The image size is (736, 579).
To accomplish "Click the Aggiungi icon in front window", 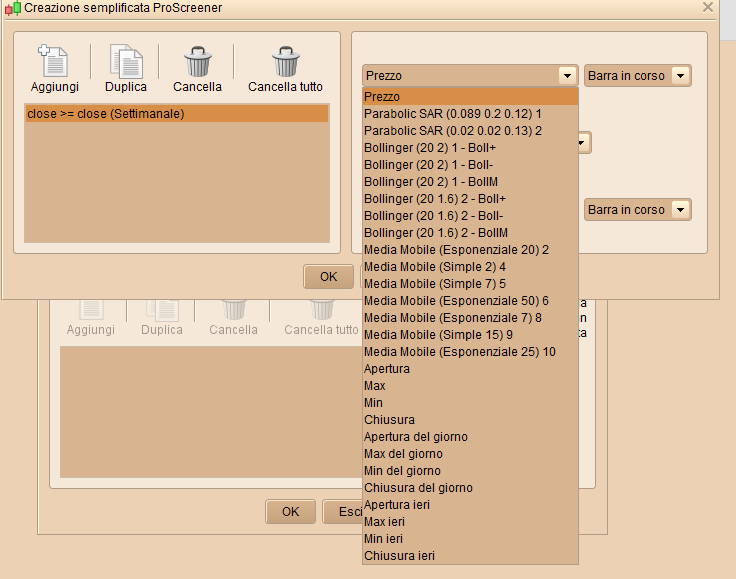I will (54, 61).
